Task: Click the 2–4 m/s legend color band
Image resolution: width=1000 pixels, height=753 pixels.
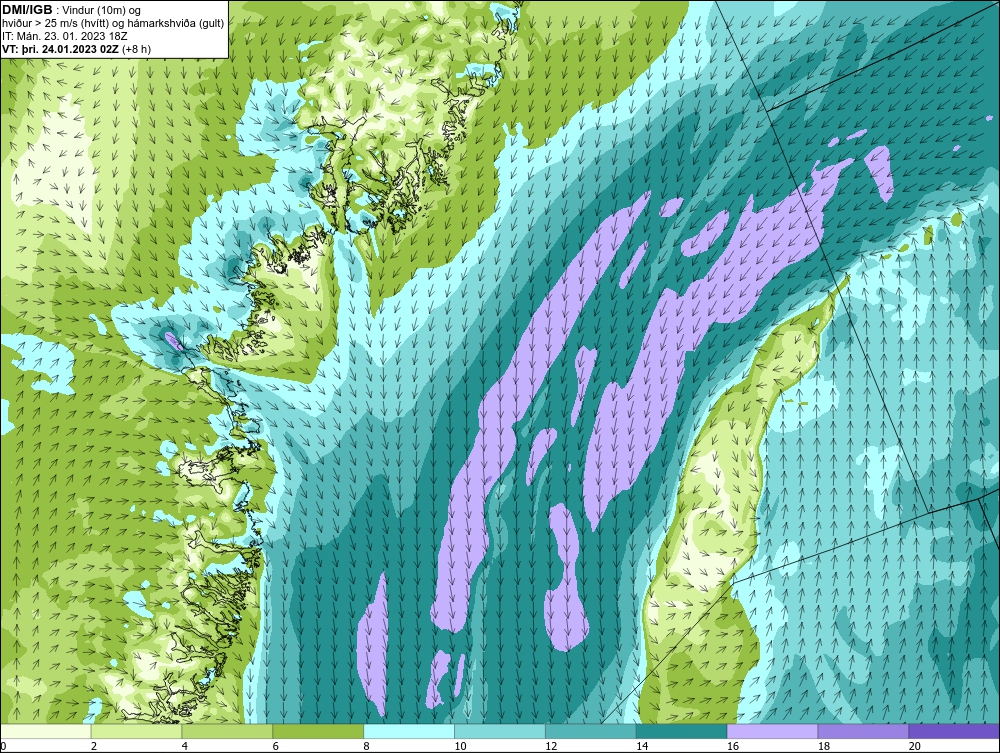Action: pyautogui.click(x=136, y=731)
